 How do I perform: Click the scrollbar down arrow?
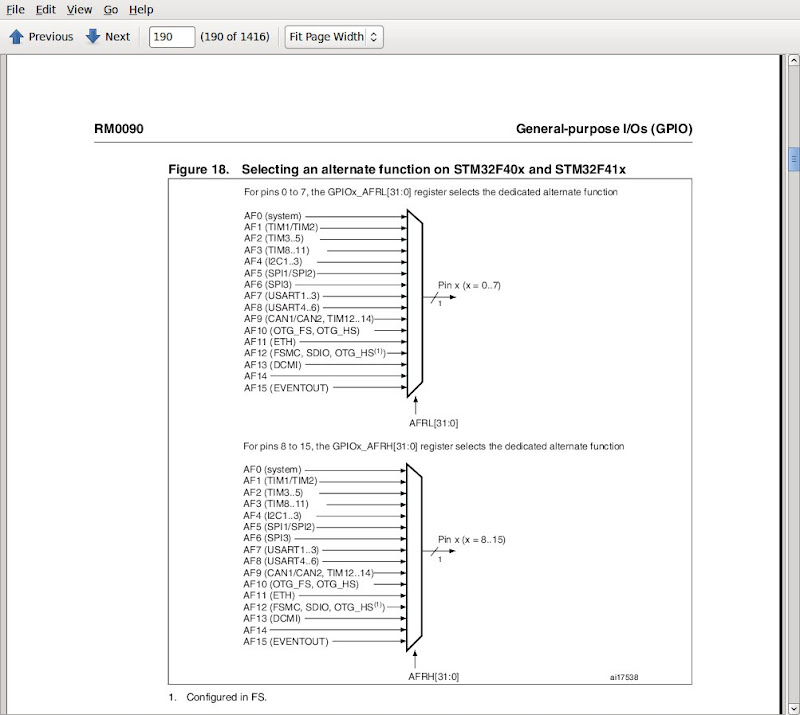(x=793, y=708)
